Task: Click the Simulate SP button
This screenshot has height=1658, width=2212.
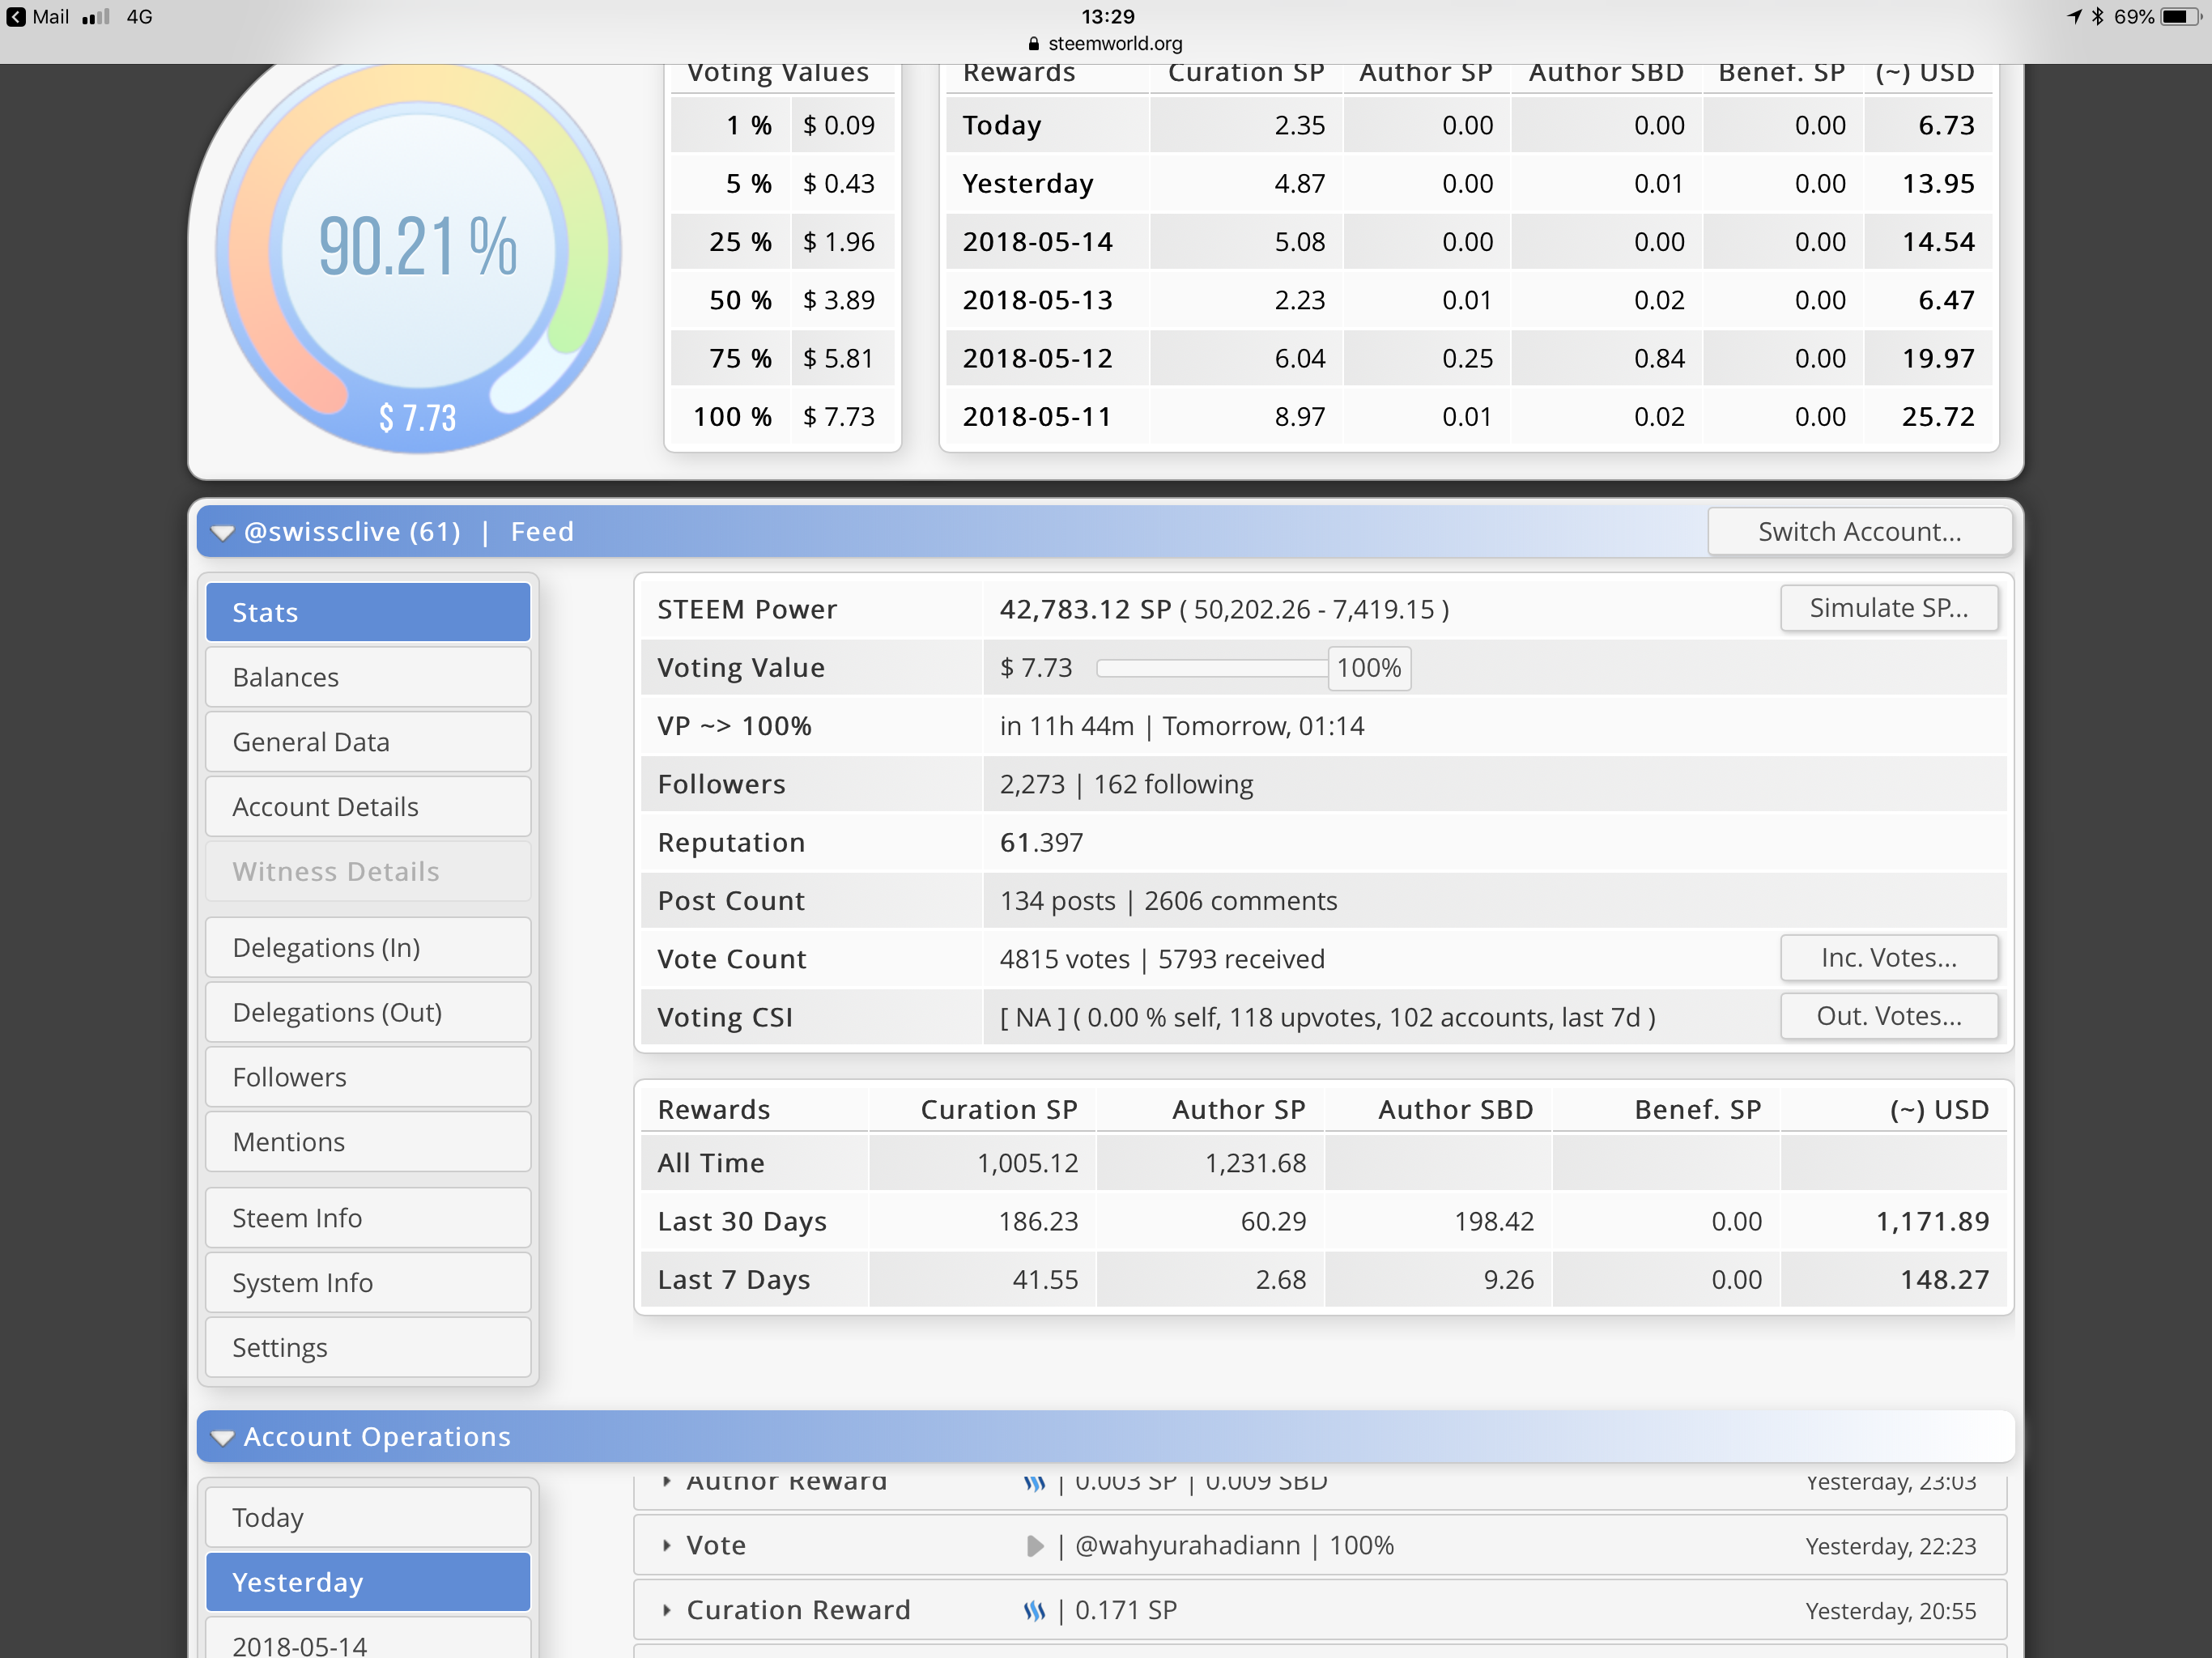Action: pyautogui.click(x=1889, y=608)
